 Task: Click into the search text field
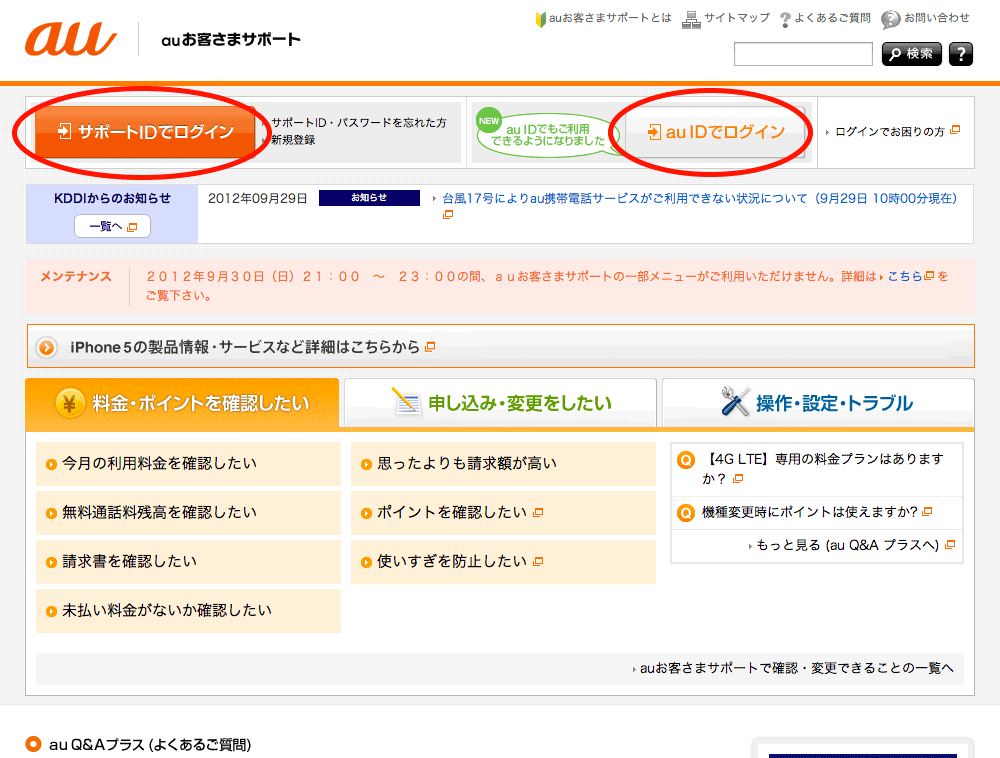click(x=803, y=54)
